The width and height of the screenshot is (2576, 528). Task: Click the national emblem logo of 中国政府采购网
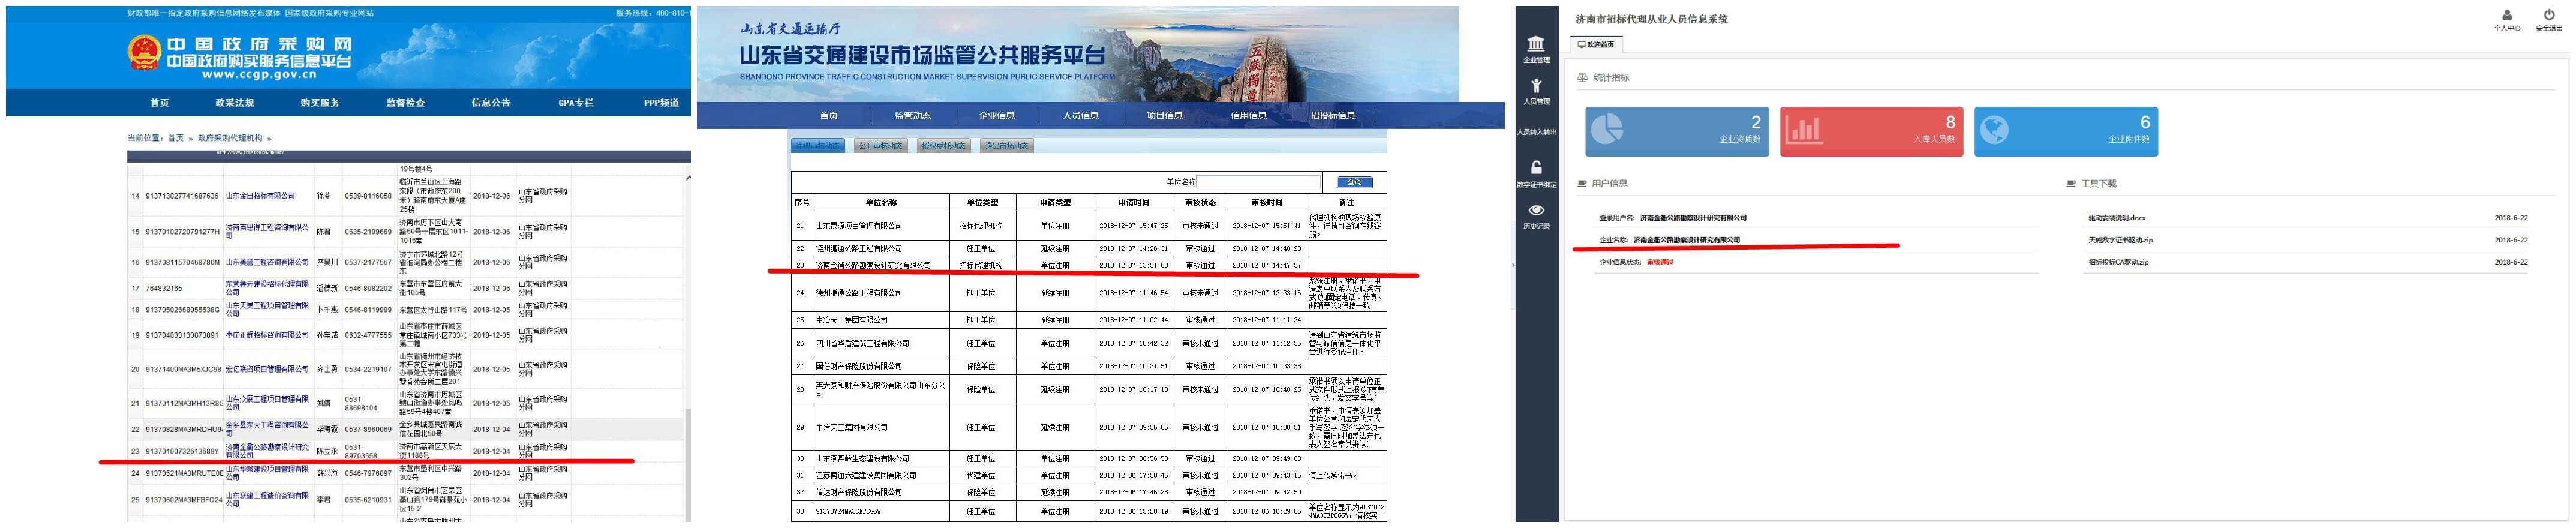pos(144,53)
